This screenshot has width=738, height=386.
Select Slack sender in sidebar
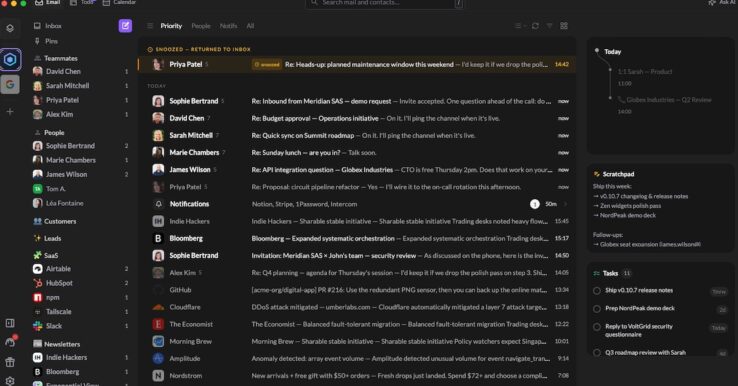80,326
